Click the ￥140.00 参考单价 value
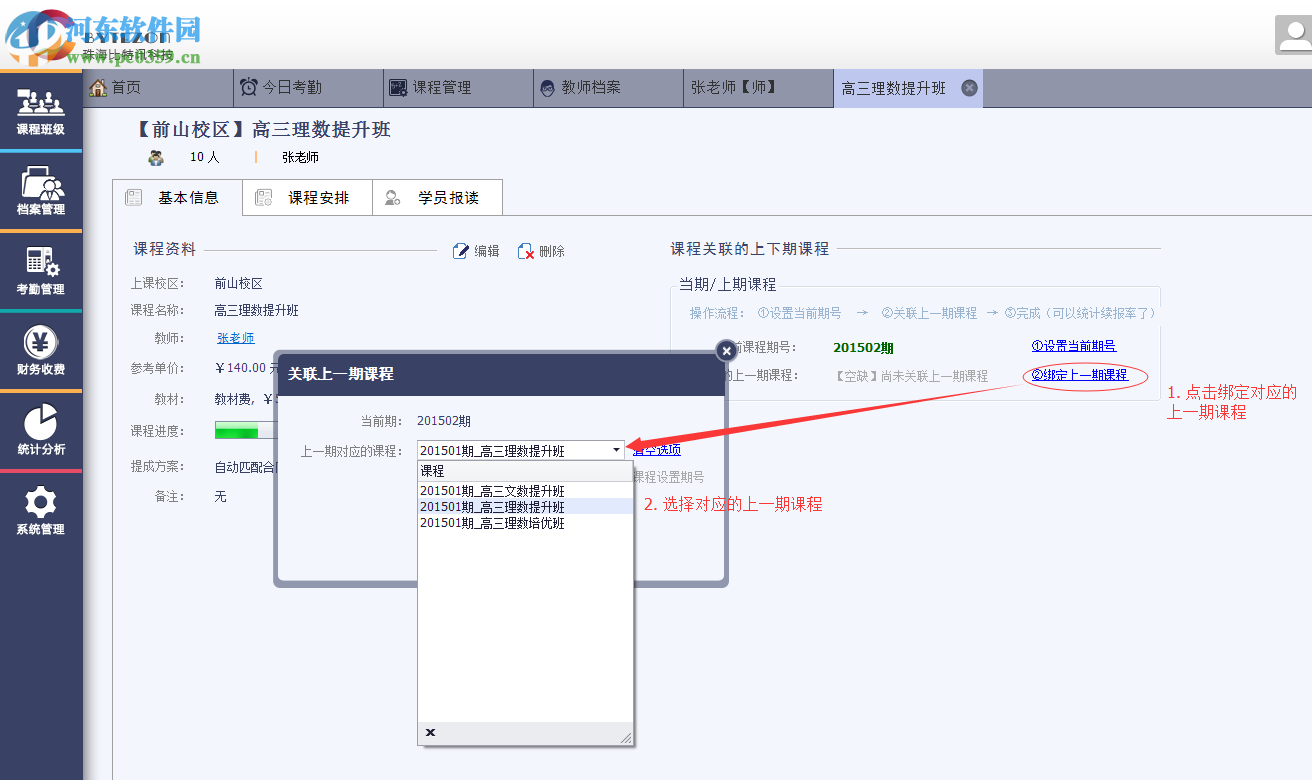Image resolution: width=1312 pixels, height=780 pixels. [x=245, y=368]
